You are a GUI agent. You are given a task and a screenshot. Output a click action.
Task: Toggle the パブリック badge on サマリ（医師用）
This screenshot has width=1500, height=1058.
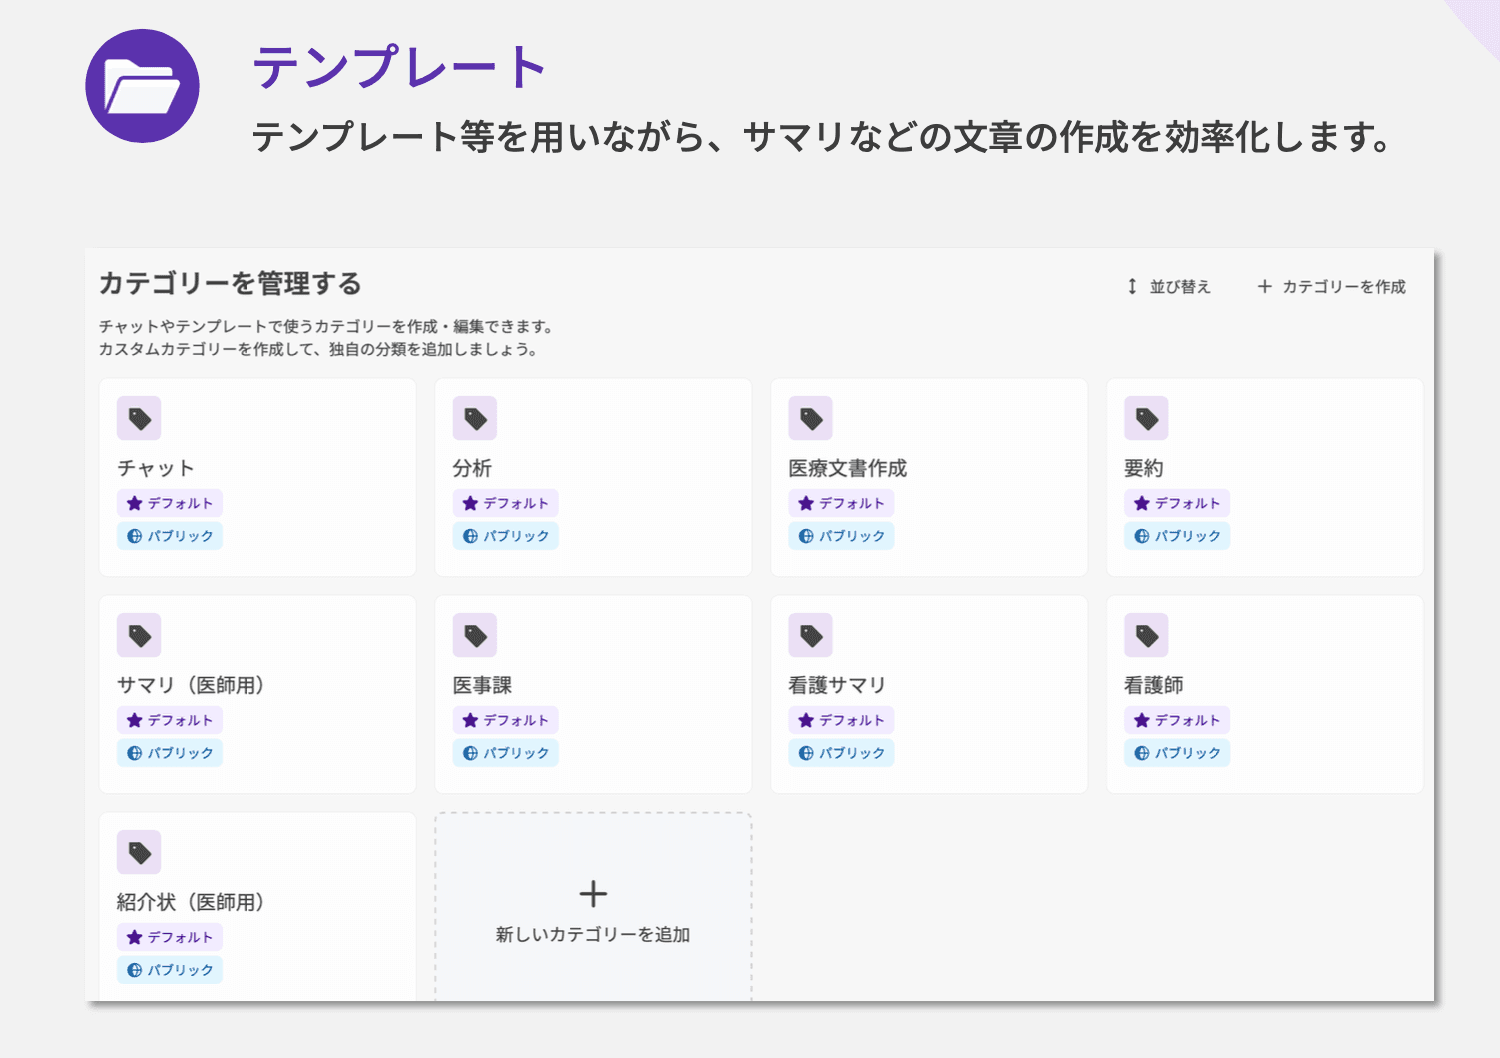pos(169,753)
